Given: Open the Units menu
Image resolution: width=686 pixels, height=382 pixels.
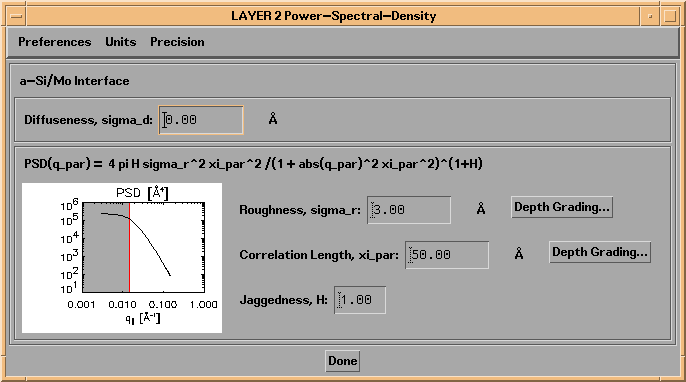Looking at the screenshot, I should pyautogui.click(x=121, y=42).
